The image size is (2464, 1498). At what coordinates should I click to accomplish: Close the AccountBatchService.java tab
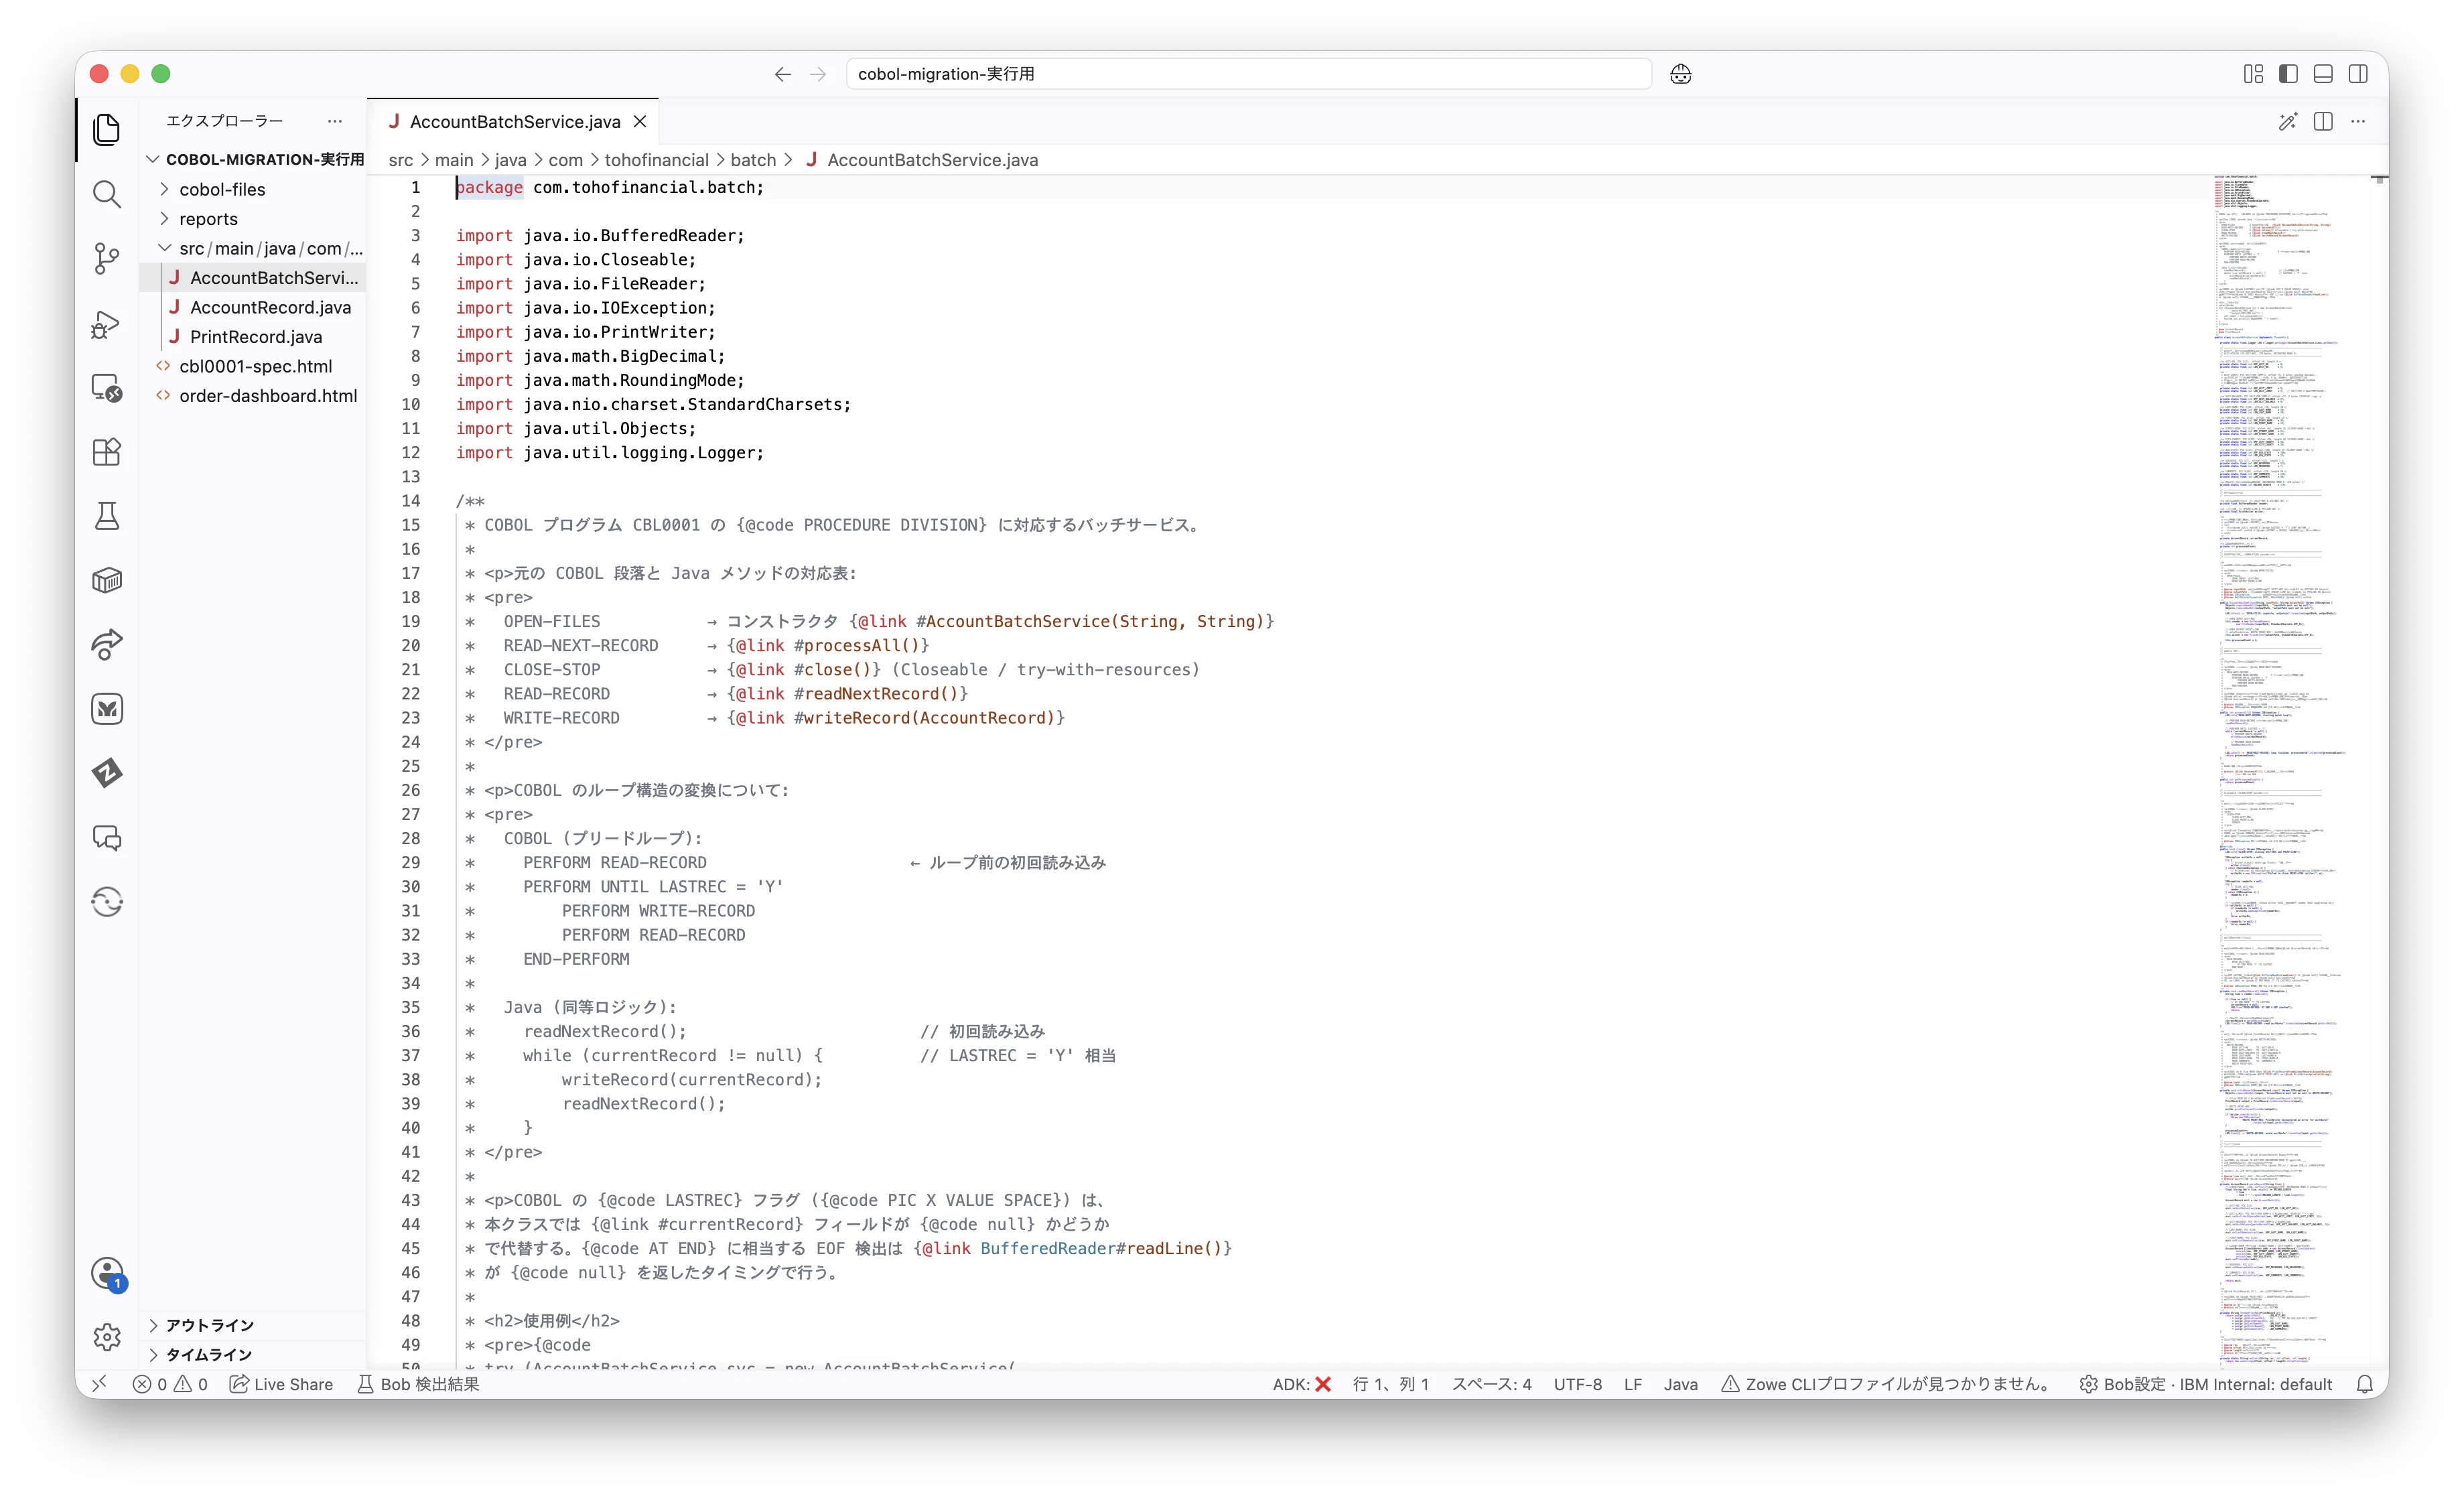[640, 122]
